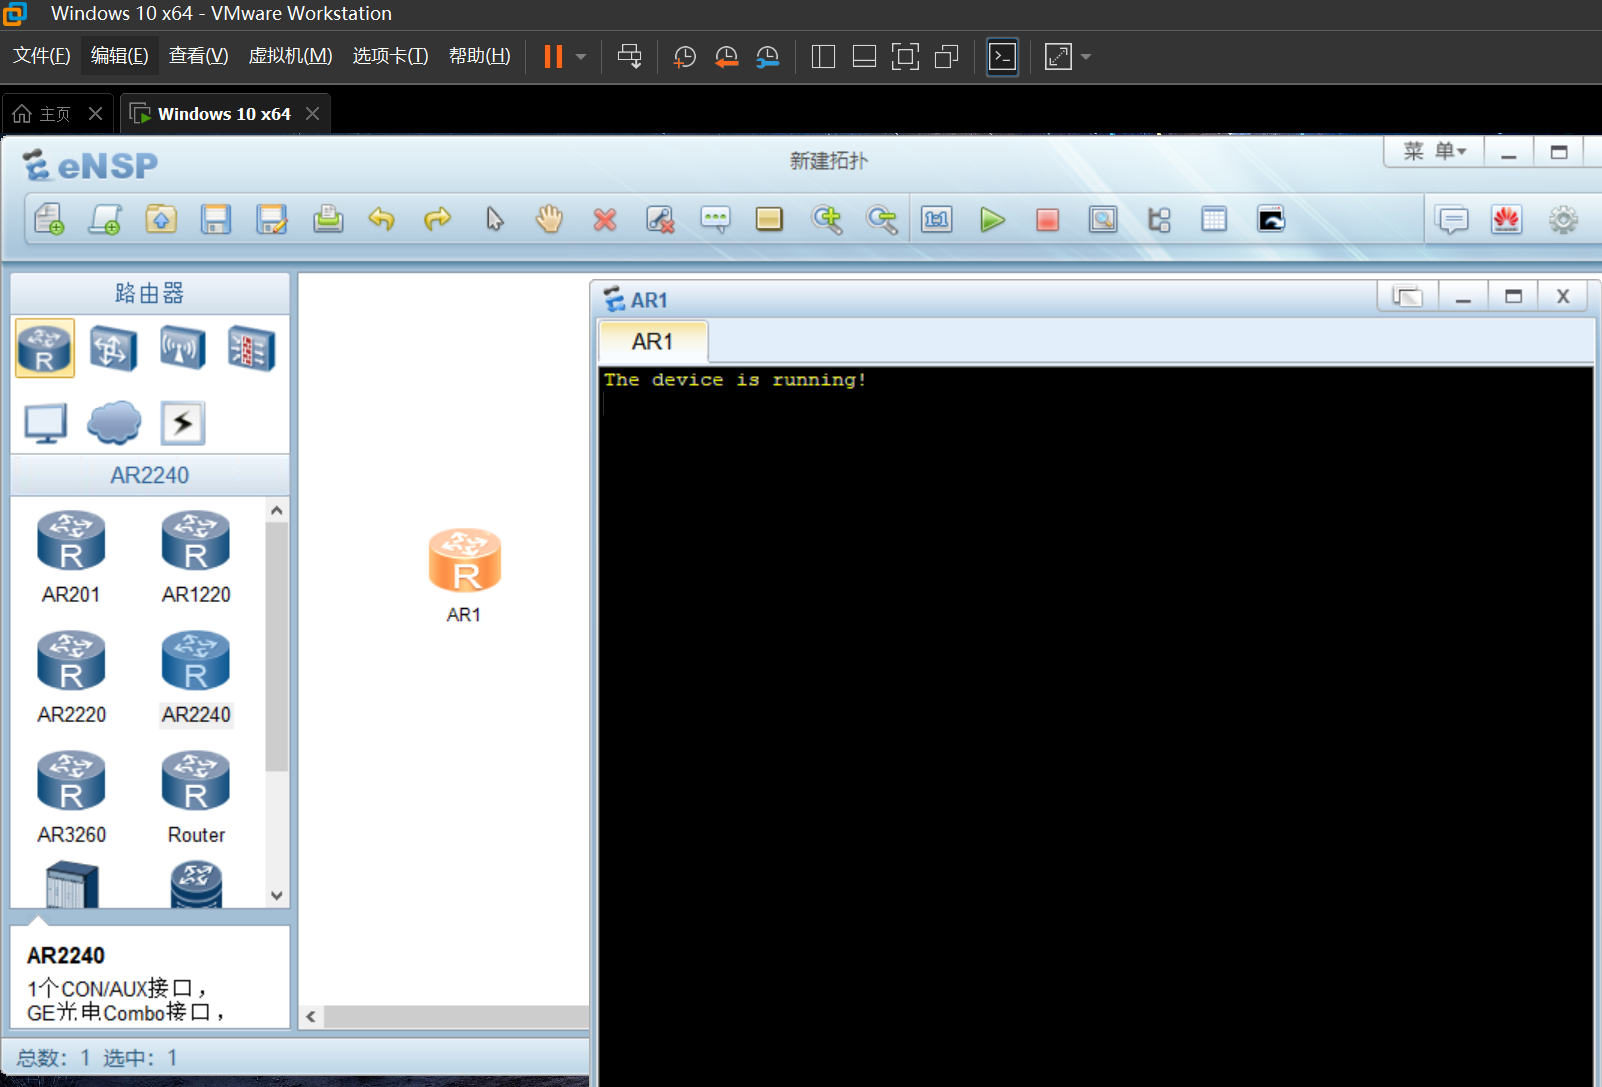Open the 选项卡(T) VMware menu
Image resolution: width=1602 pixels, height=1087 pixels.
click(x=390, y=56)
